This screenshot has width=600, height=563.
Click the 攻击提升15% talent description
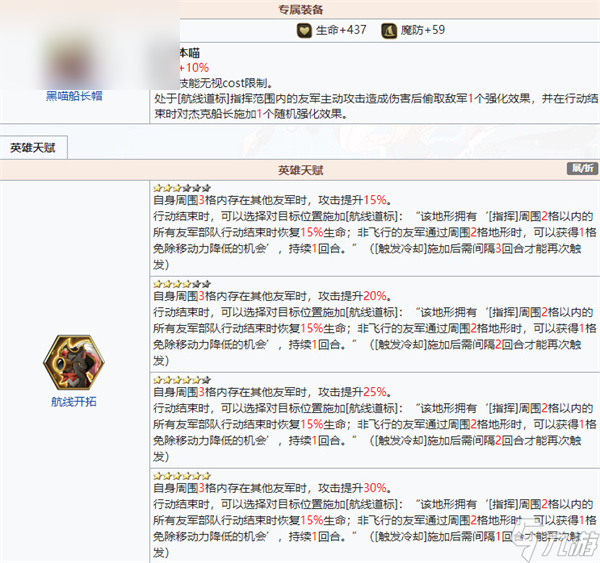point(270,200)
